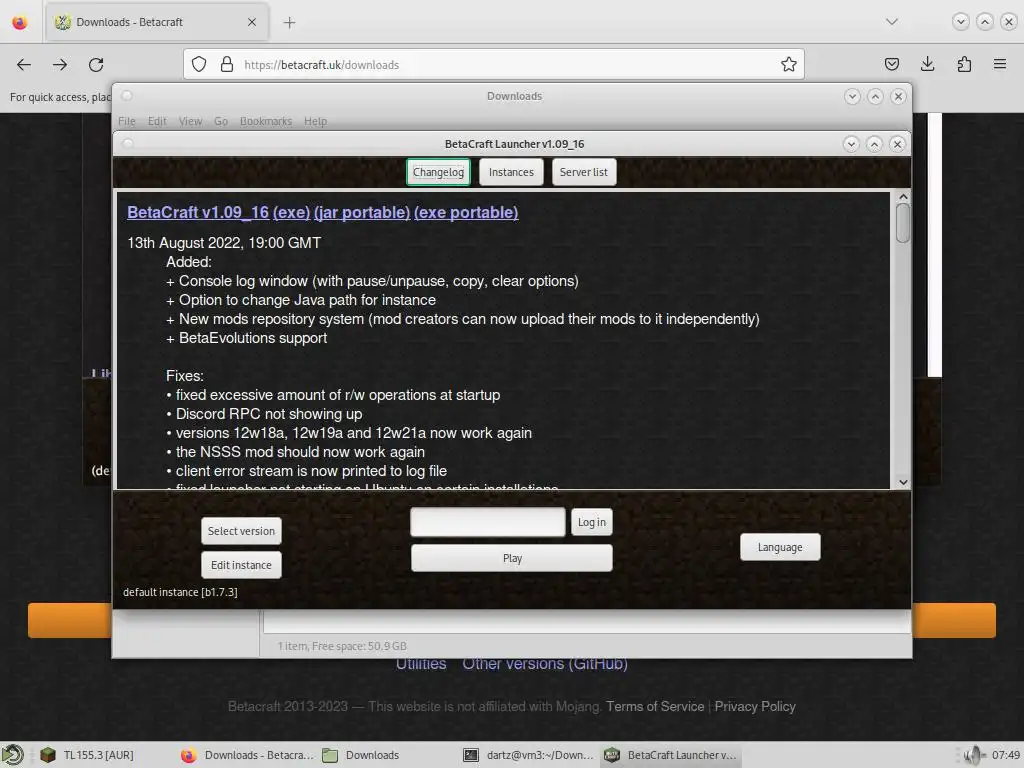Open Utilities link on Betacraft page

tap(421, 664)
